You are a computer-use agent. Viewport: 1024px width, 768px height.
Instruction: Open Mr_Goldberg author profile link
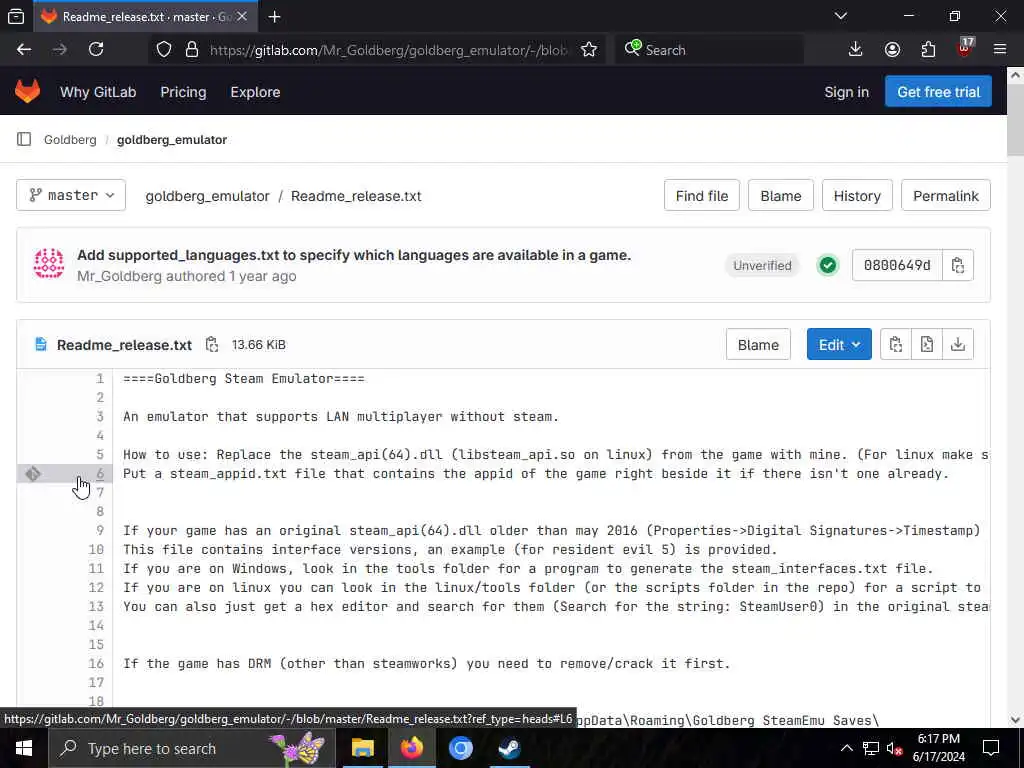click(119, 276)
